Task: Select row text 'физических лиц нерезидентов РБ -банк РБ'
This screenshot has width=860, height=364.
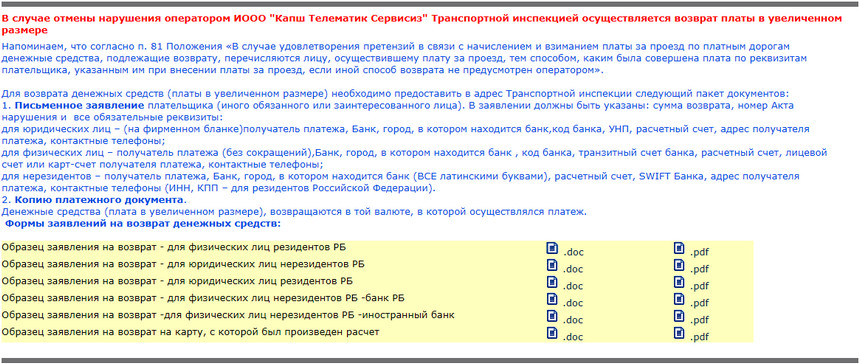Action: pyautogui.click(x=296, y=298)
